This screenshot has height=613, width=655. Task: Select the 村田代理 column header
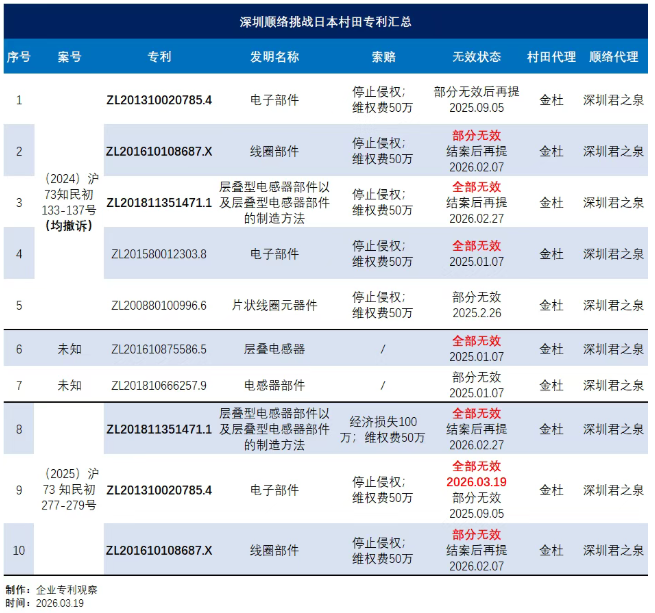(551, 57)
